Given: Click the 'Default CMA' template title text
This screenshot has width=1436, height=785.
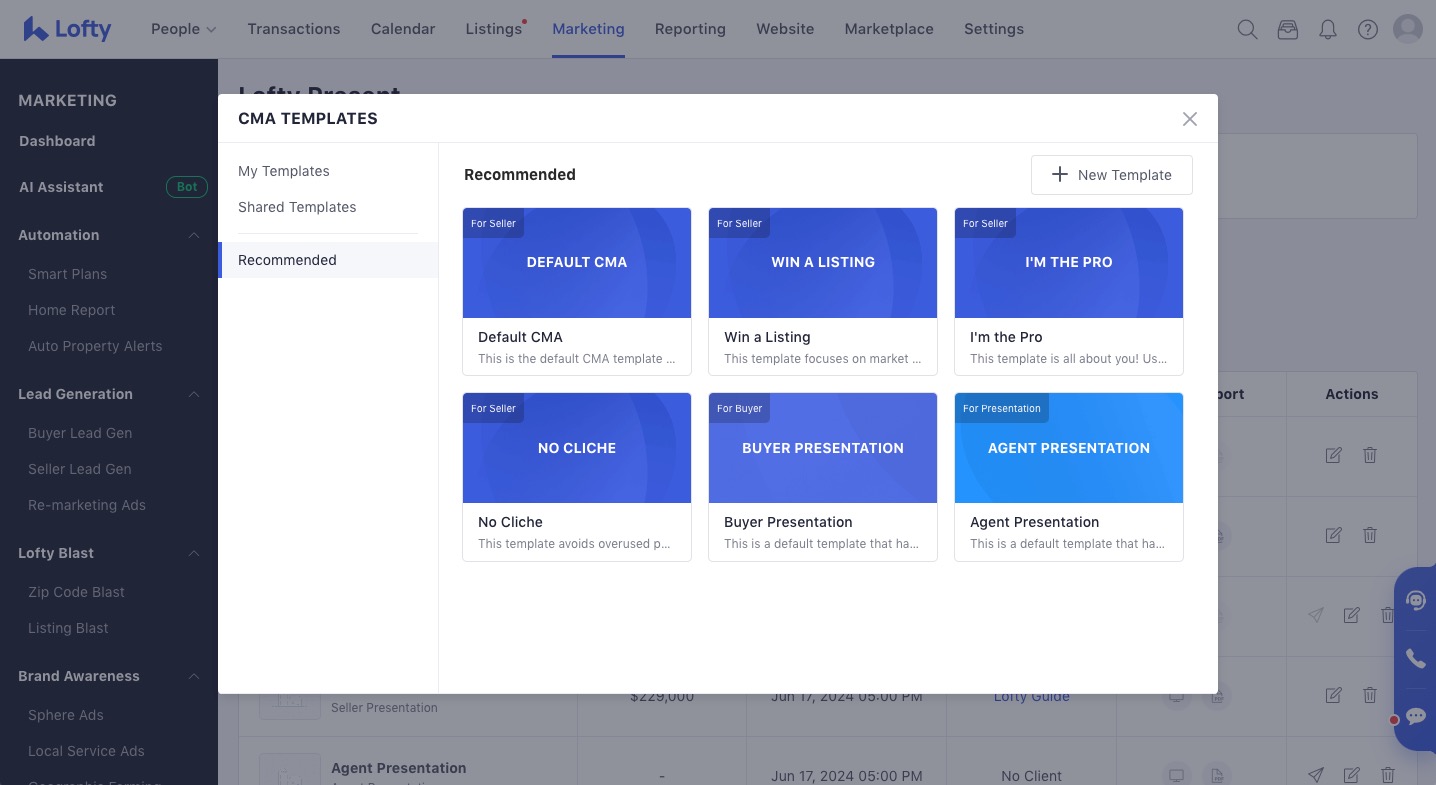Looking at the screenshot, I should 520,337.
